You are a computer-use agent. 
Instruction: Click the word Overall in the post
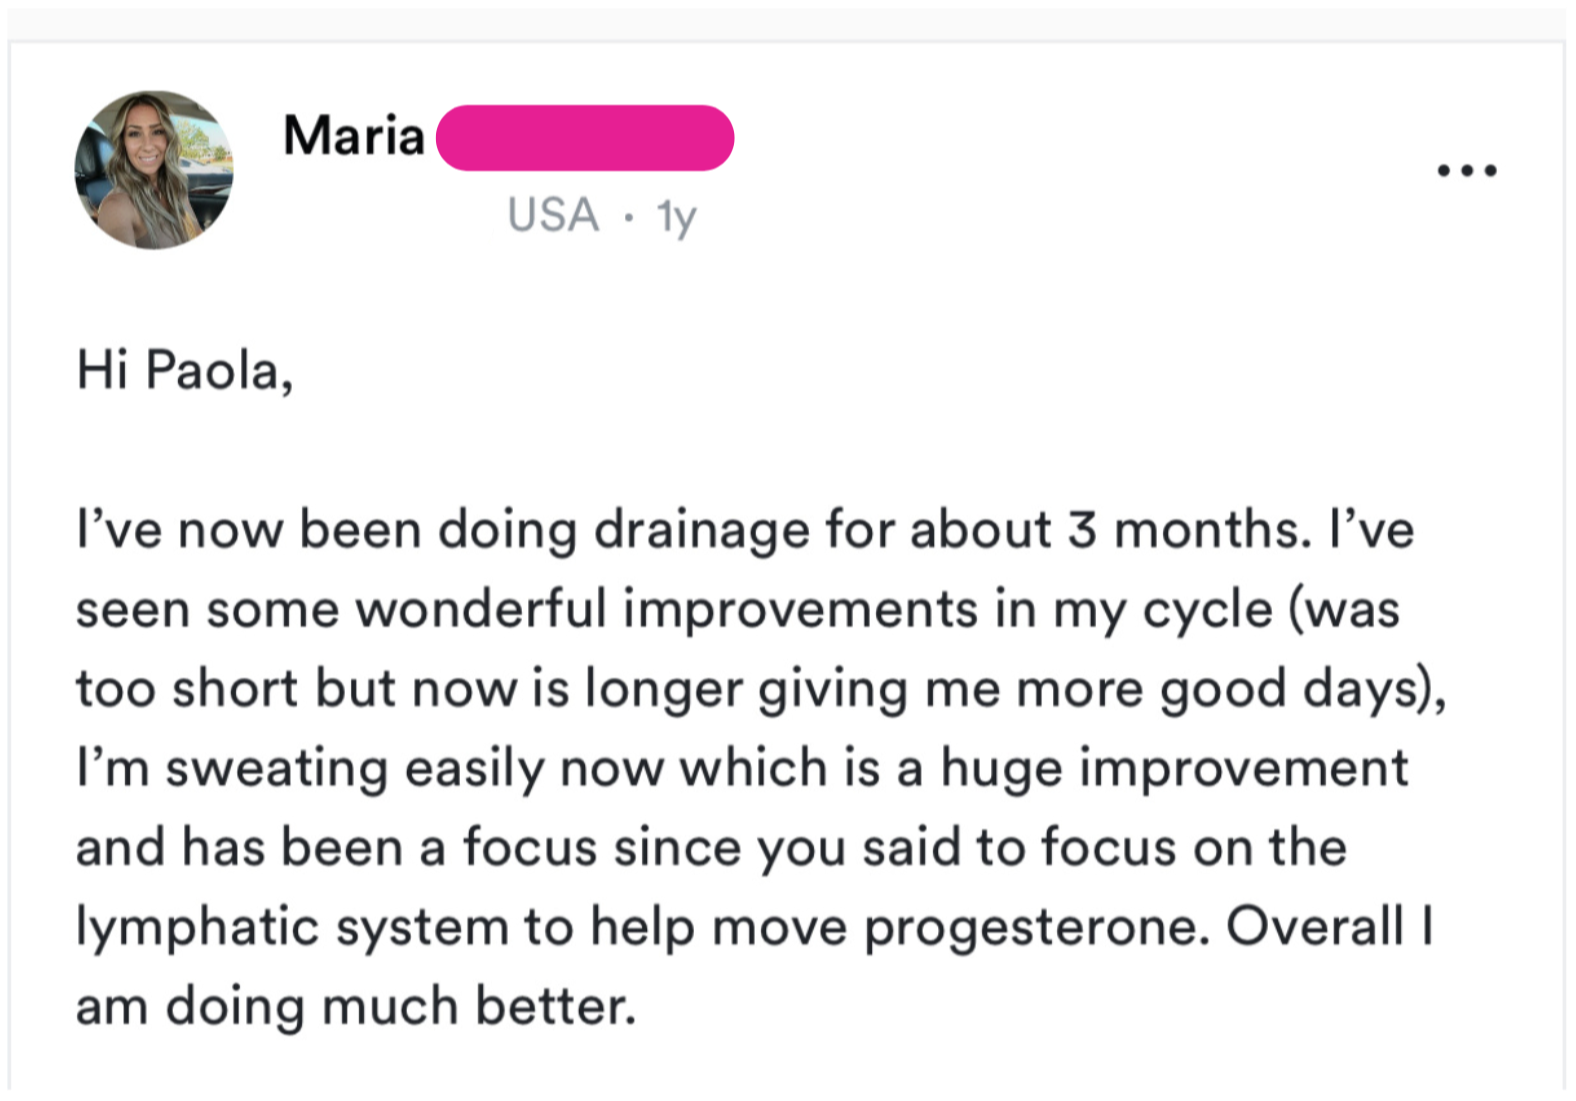tap(1315, 926)
